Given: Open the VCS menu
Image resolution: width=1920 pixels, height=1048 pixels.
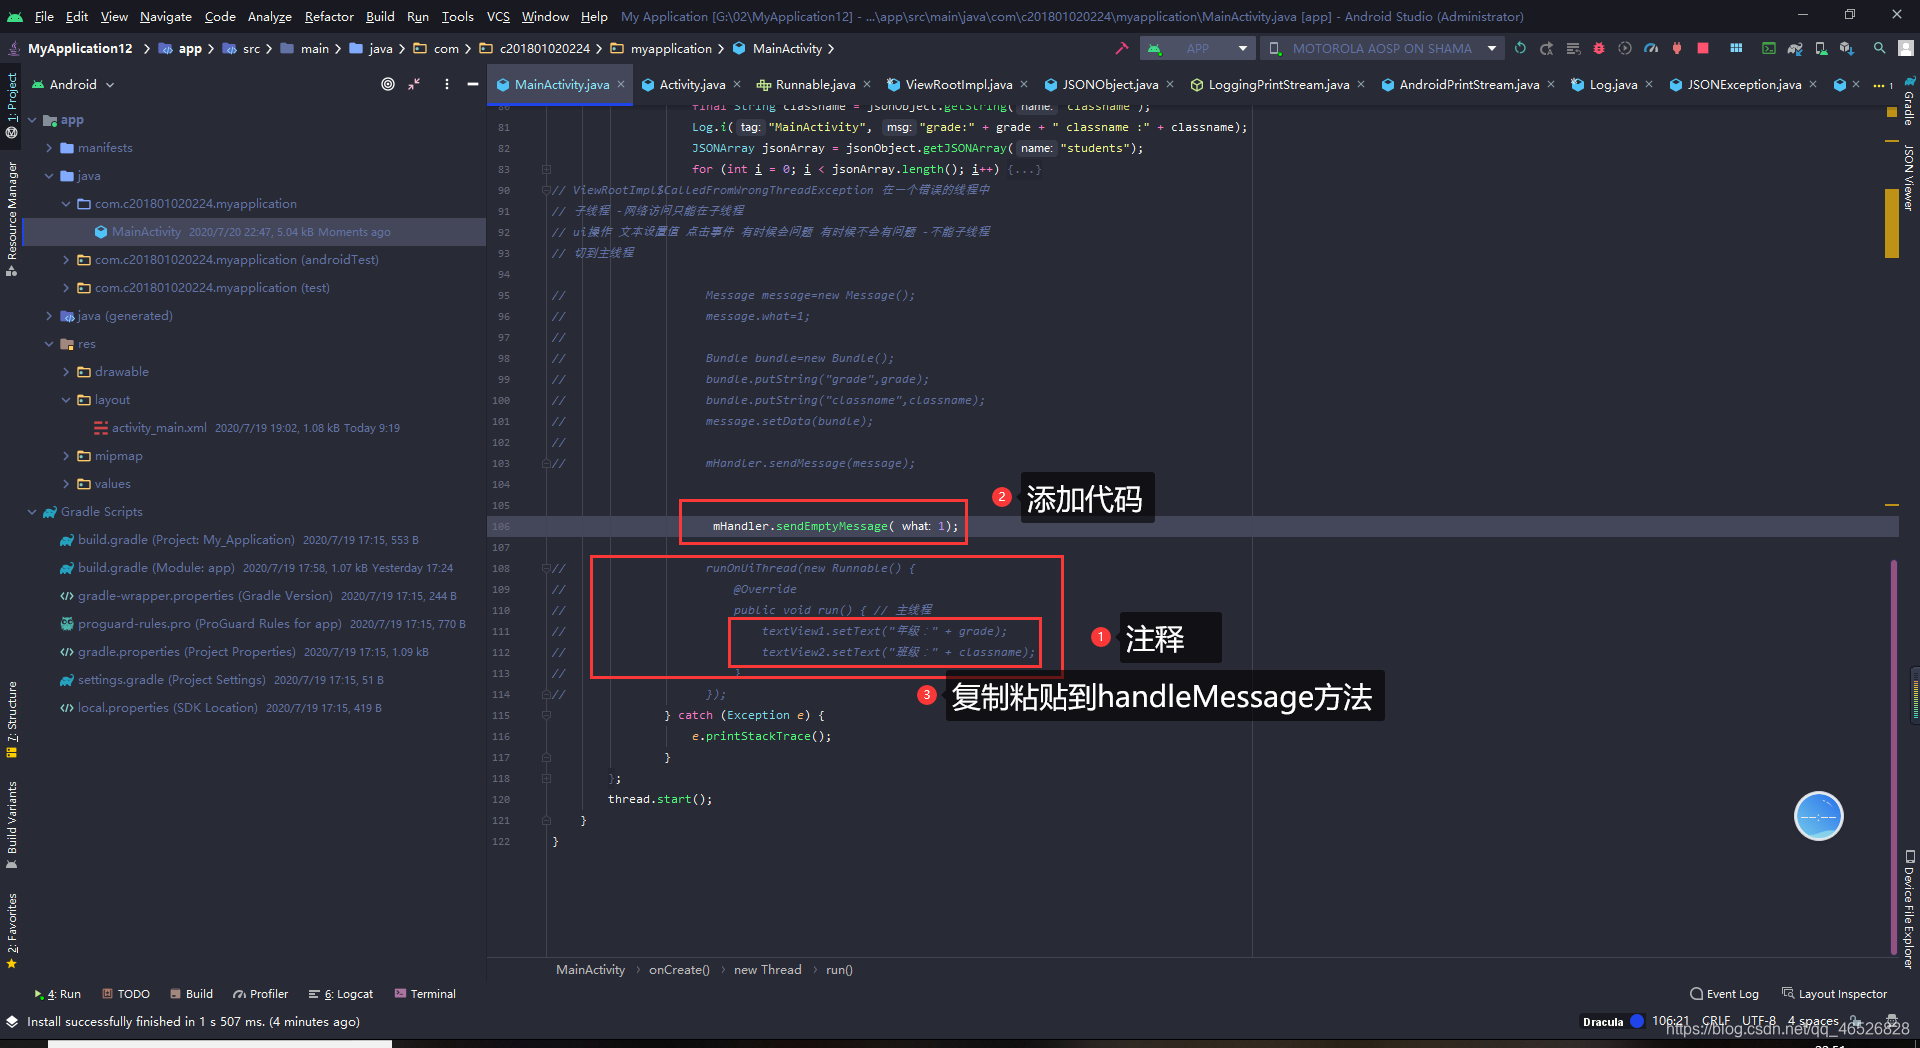Looking at the screenshot, I should (x=498, y=16).
